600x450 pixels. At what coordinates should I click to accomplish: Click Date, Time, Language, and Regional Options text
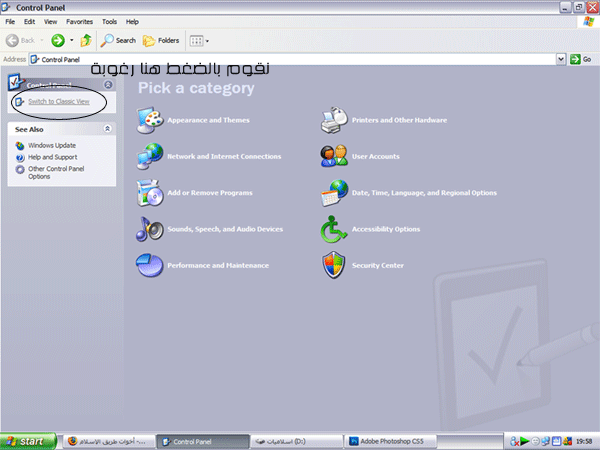point(424,193)
